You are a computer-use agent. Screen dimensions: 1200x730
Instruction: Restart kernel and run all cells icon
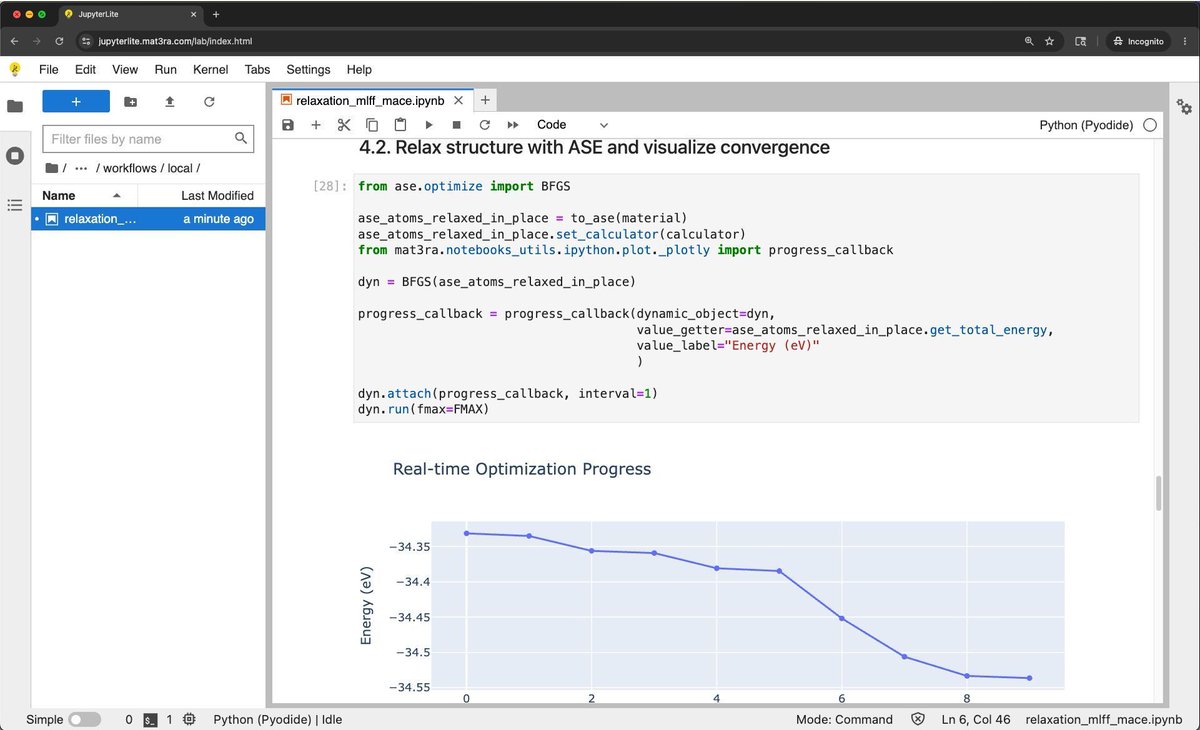point(513,125)
